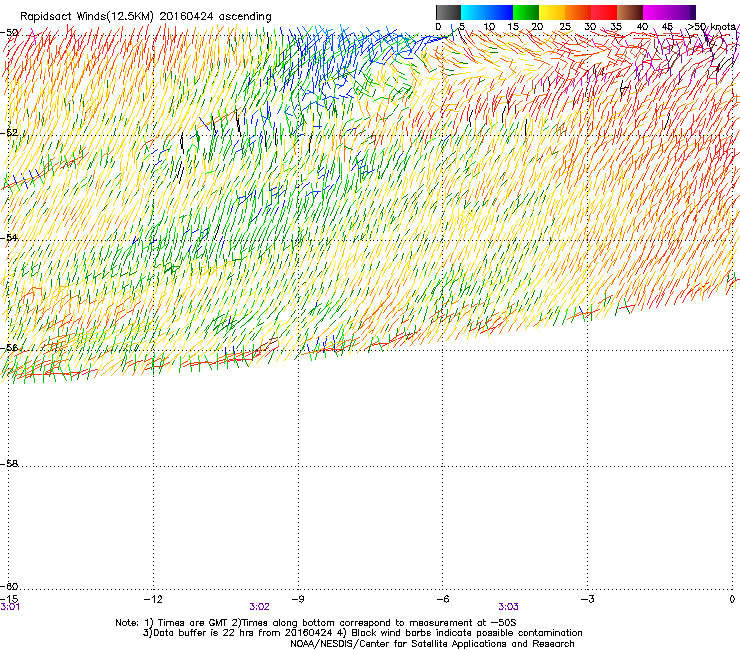Click the magenta 40-45 knots color swatch
The height and width of the screenshot is (650, 740).
coord(656,12)
